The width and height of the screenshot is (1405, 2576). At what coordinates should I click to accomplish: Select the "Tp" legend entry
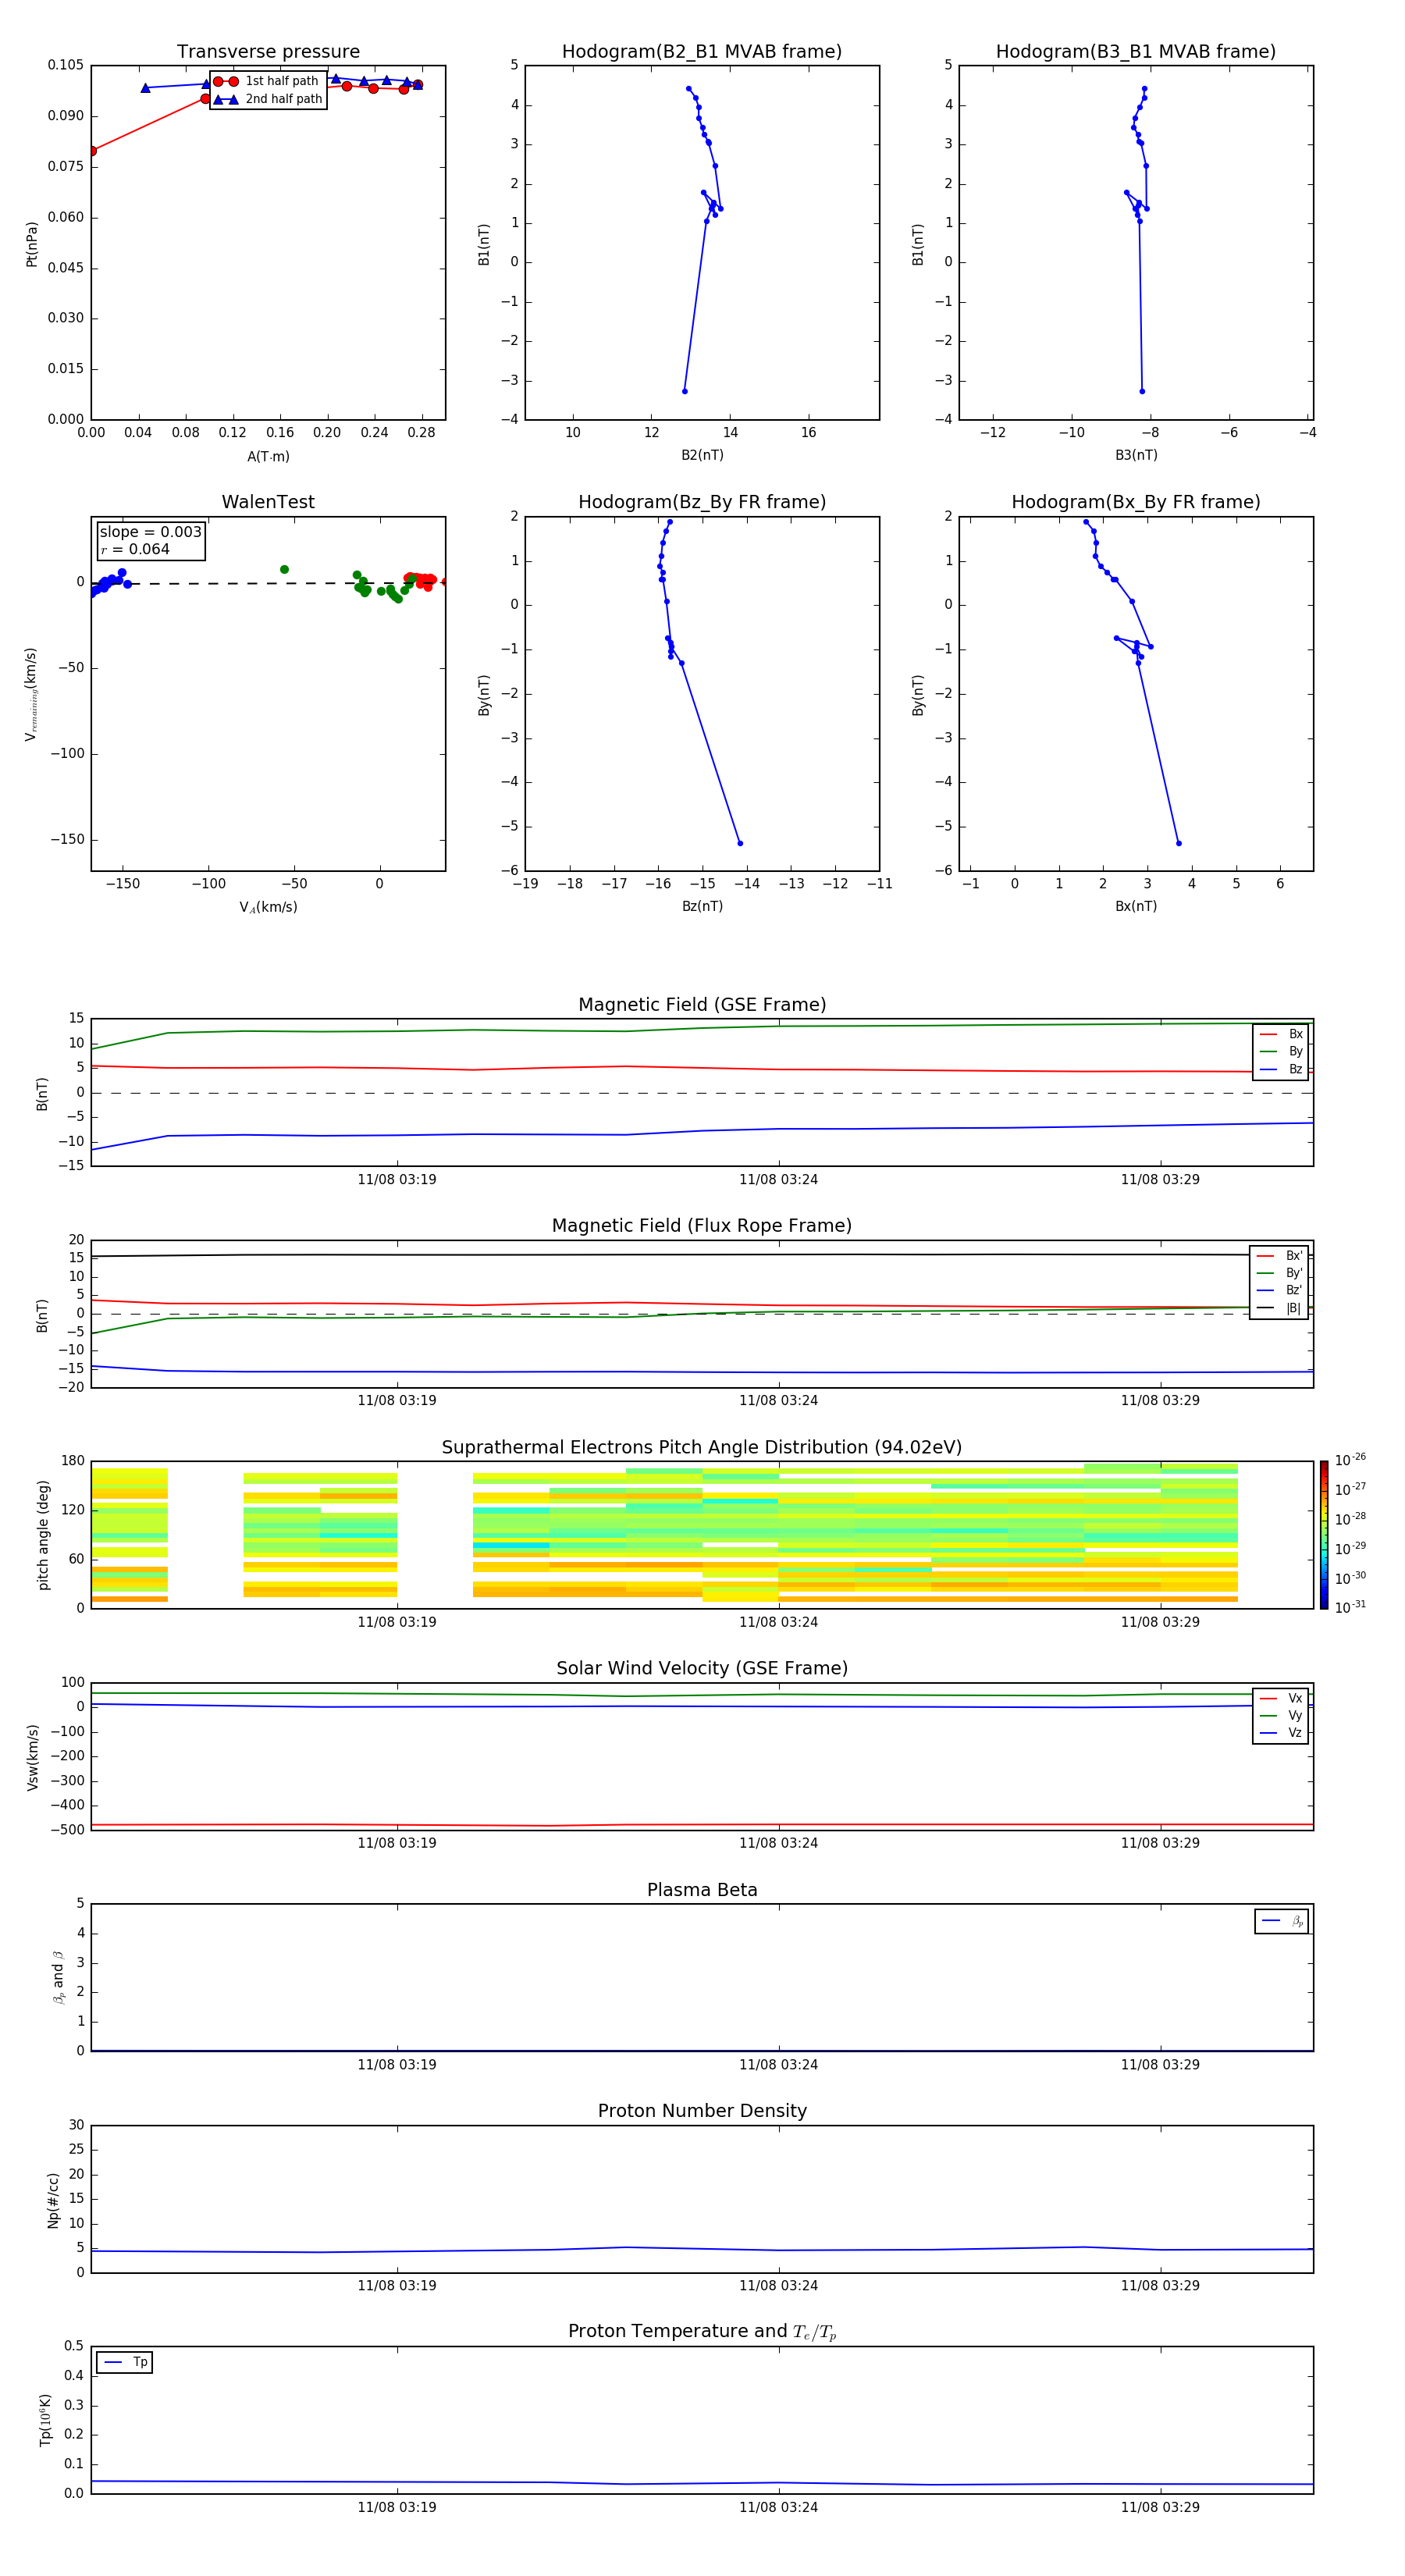coord(125,2362)
